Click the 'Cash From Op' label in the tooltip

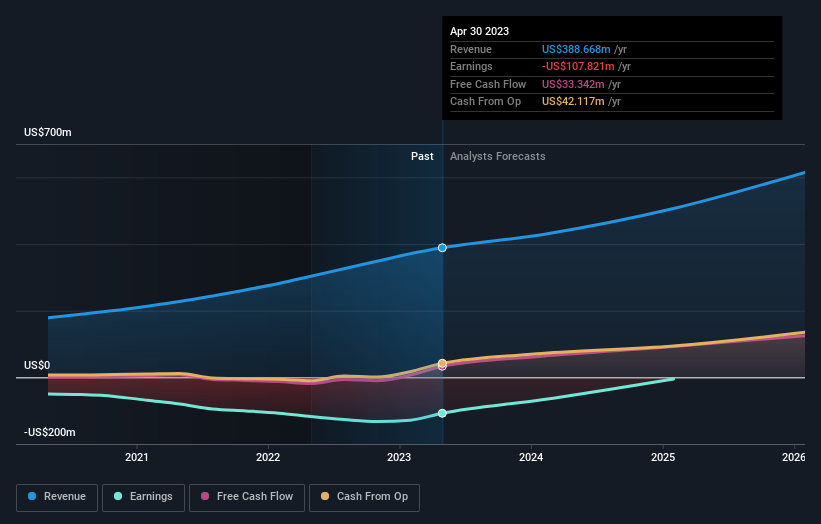pyautogui.click(x=485, y=102)
